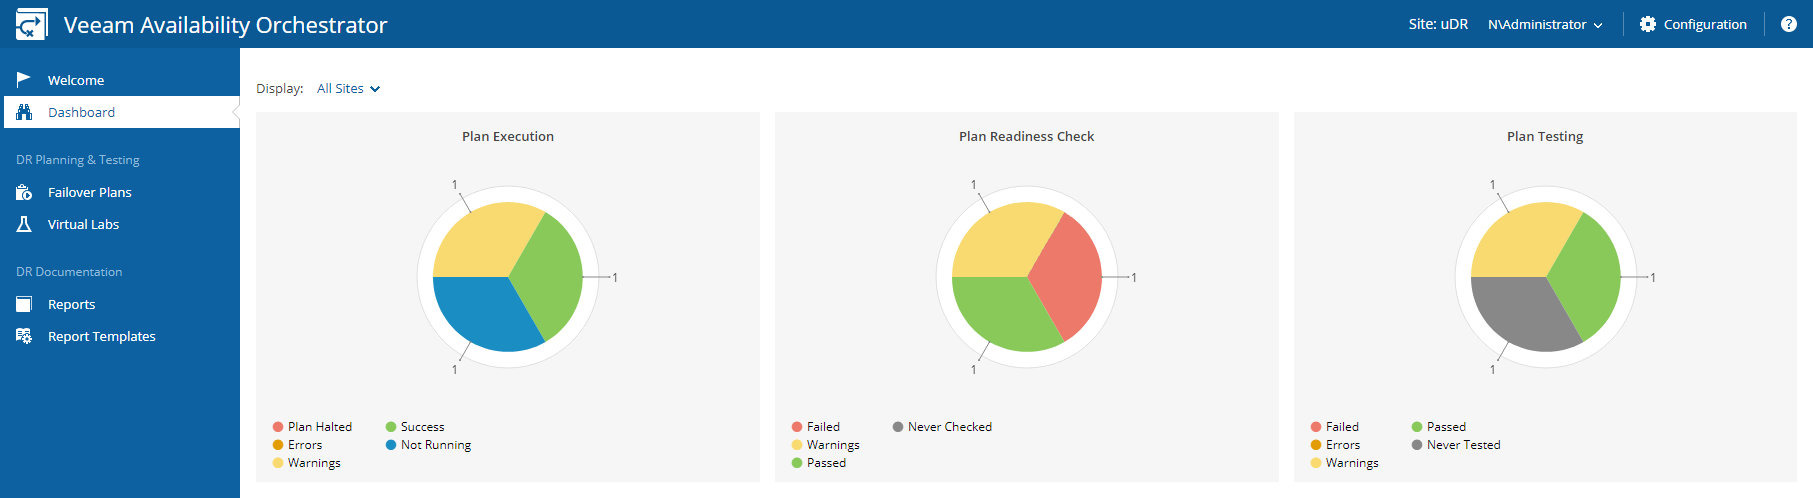Open the All Sites display dropdown
Image resolution: width=1813 pixels, height=498 pixels.
[348, 88]
